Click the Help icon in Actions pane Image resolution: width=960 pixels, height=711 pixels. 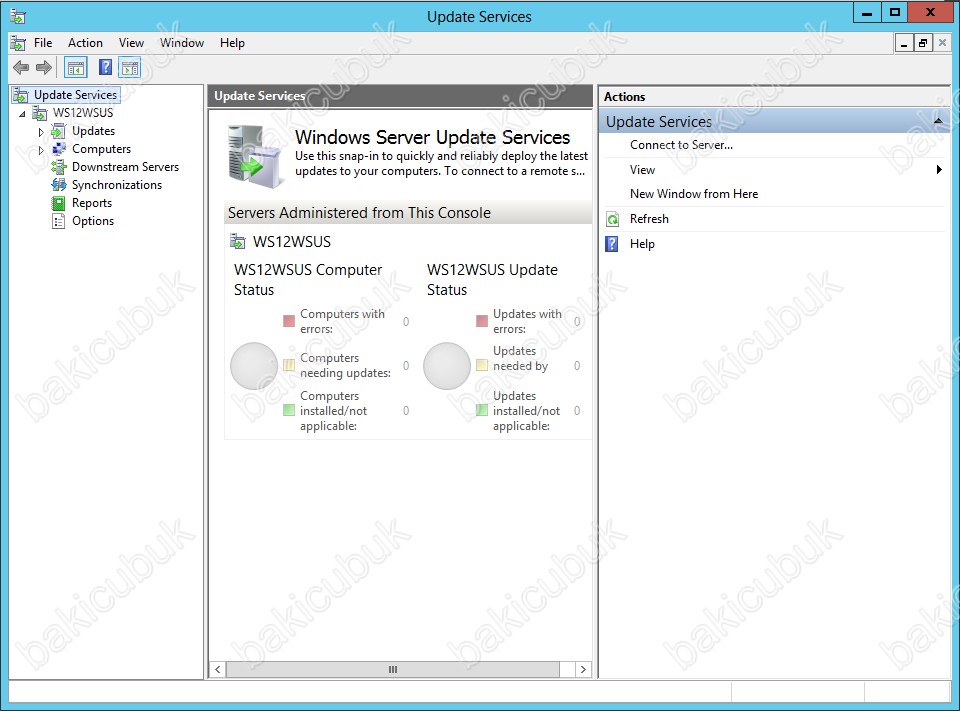click(x=612, y=244)
